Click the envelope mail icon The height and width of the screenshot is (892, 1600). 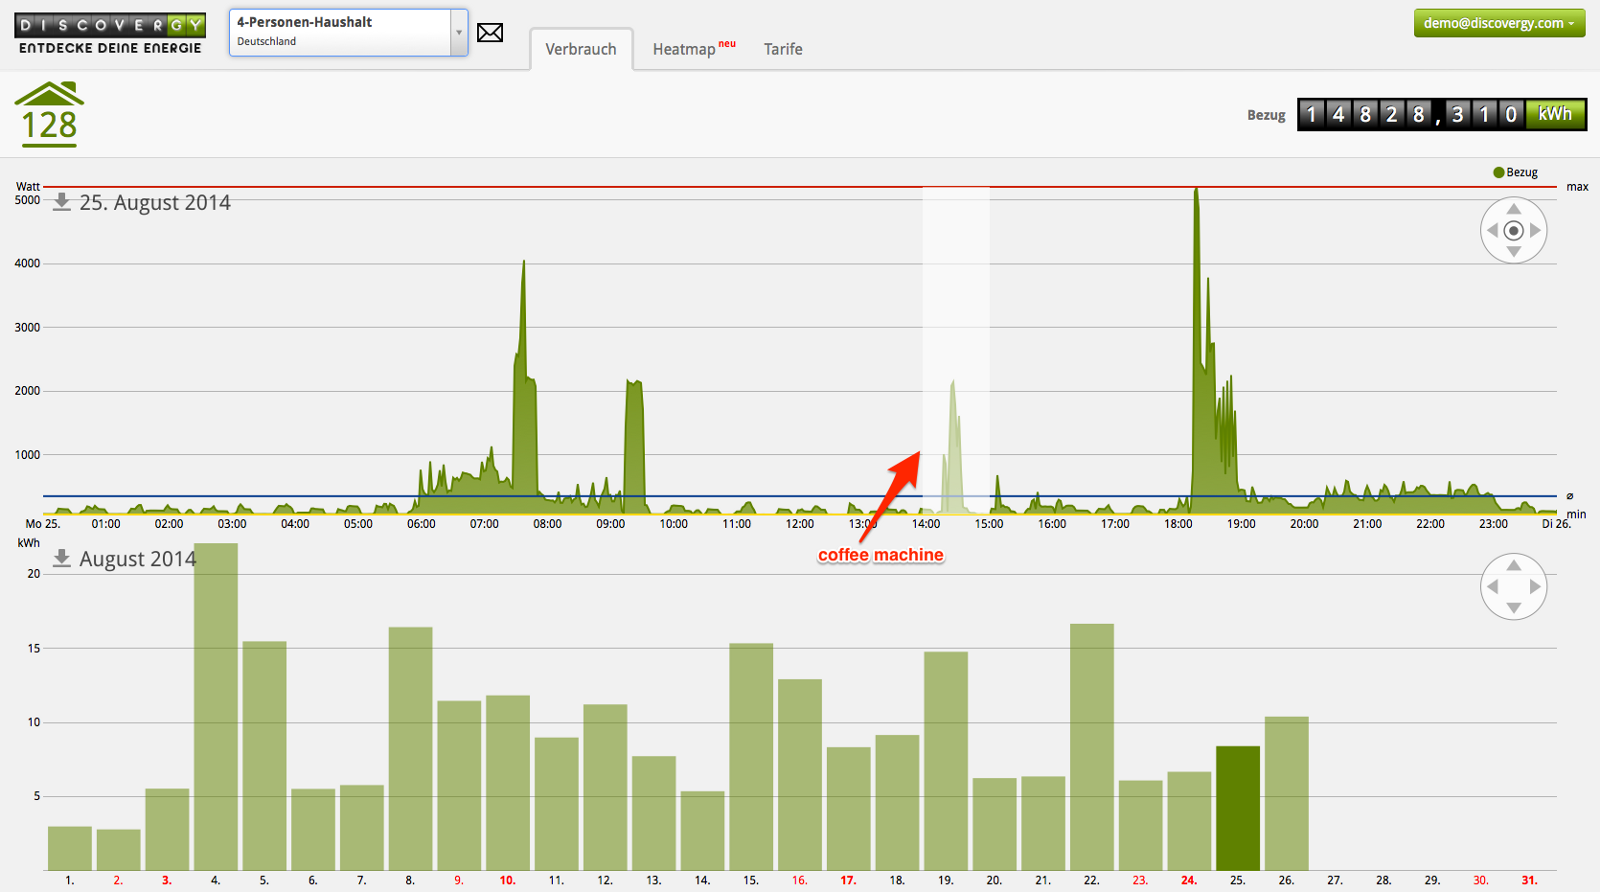point(490,33)
